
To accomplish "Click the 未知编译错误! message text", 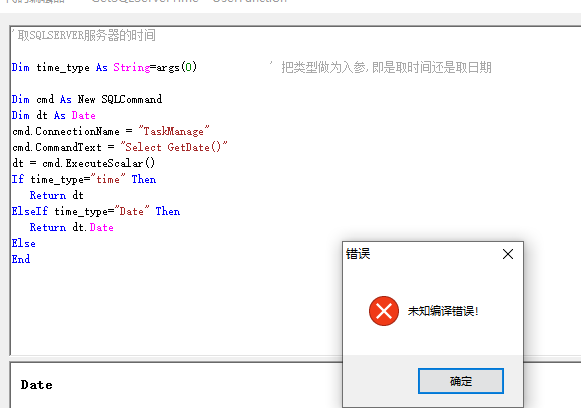I will (x=443, y=311).
